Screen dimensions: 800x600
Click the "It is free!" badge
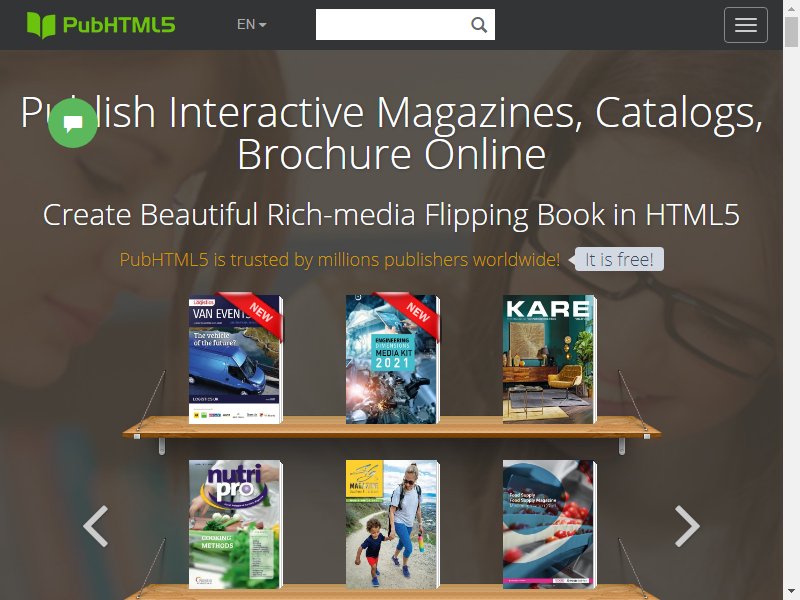tap(616, 259)
